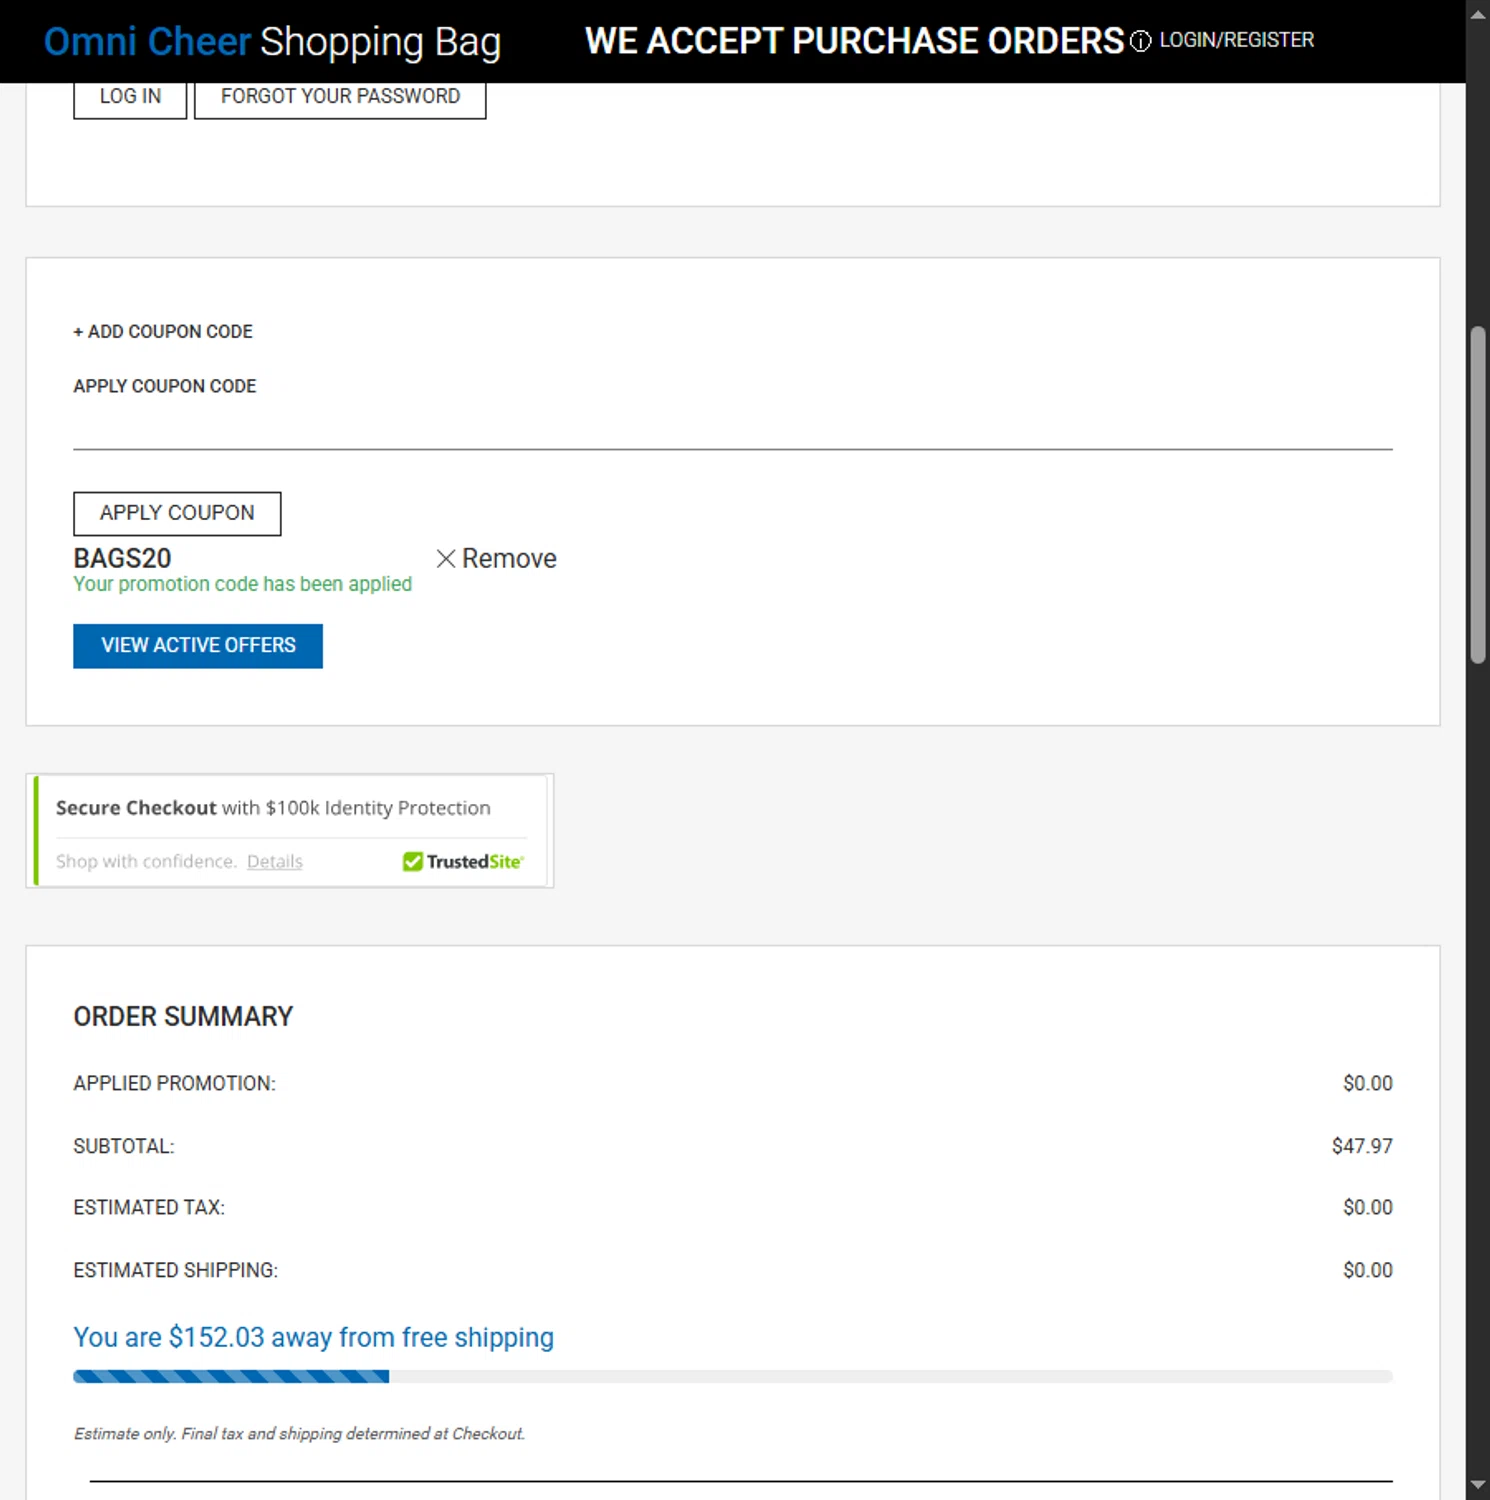Click the Secure Checkout identity protection text
The height and width of the screenshot is (1500, 1490).
273,808
